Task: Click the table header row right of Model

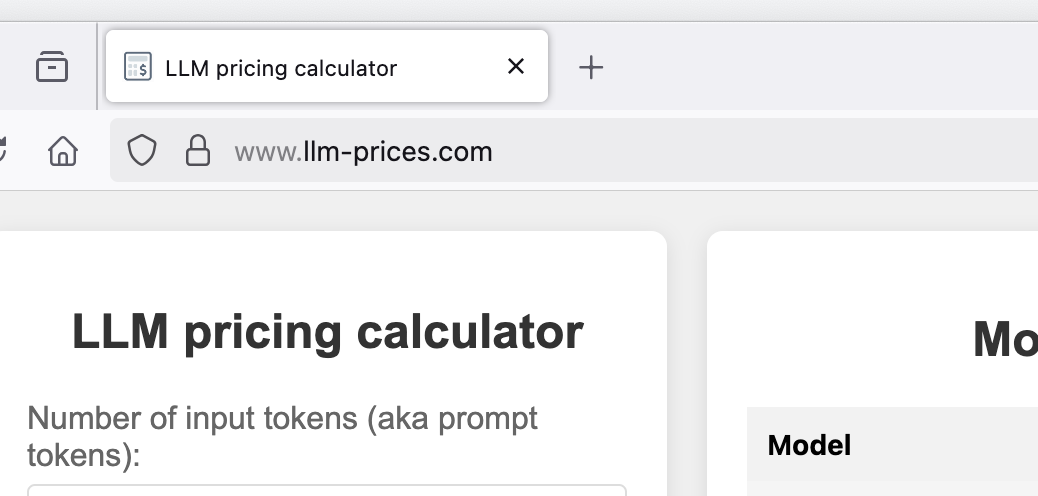Action: (x=947, y=444)
